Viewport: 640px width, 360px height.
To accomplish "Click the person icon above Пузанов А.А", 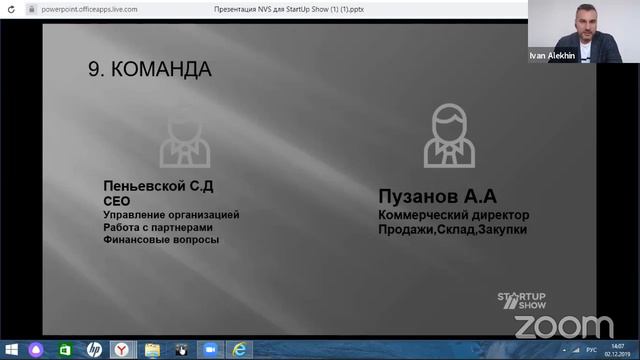I will pyautogui.click(x=449, y=136).
